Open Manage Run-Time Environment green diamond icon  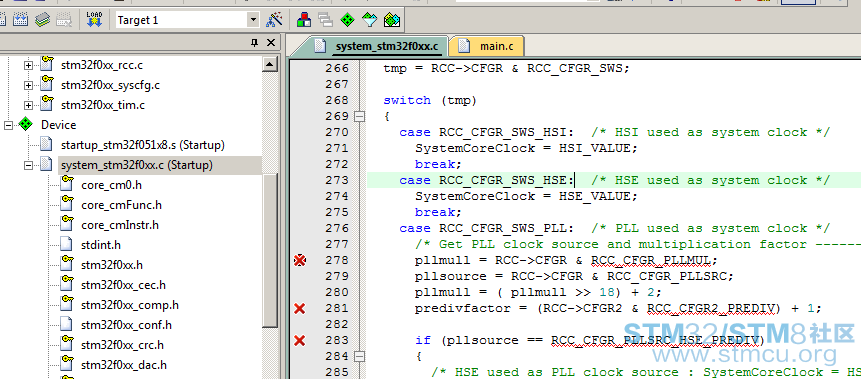click(347, 20)
